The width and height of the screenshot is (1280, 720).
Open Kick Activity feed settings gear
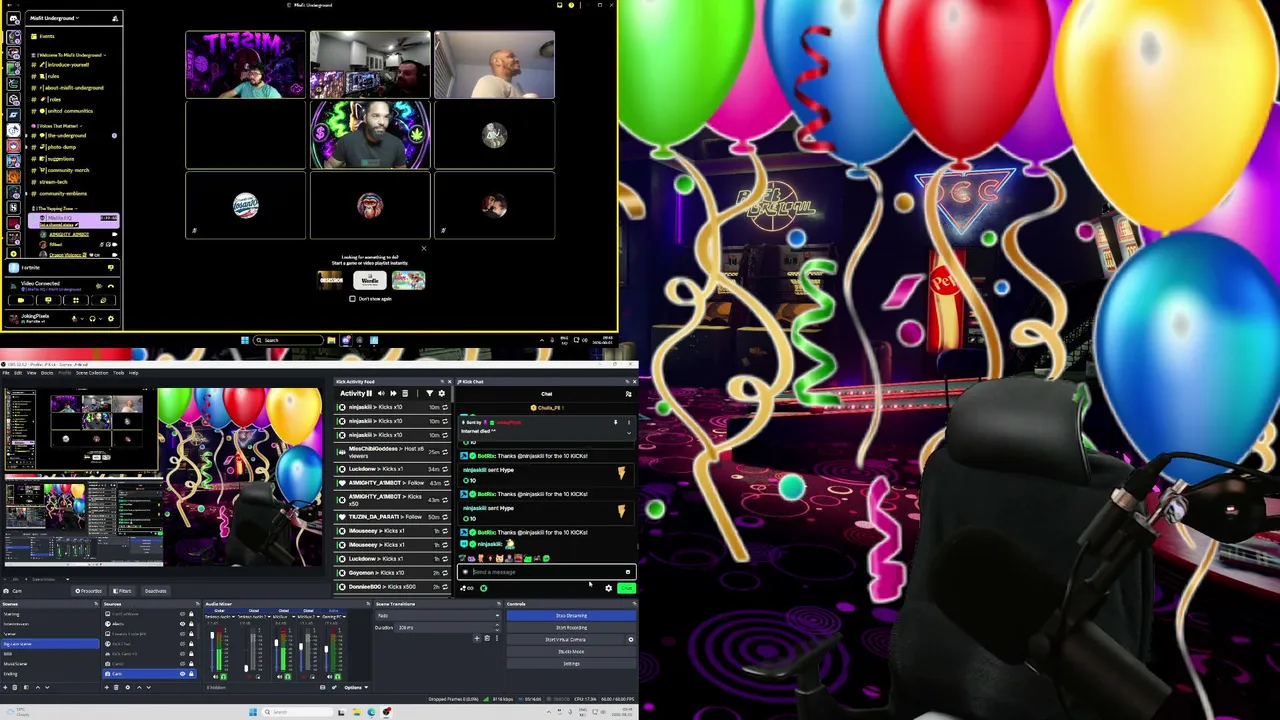(x=441, y=394)
